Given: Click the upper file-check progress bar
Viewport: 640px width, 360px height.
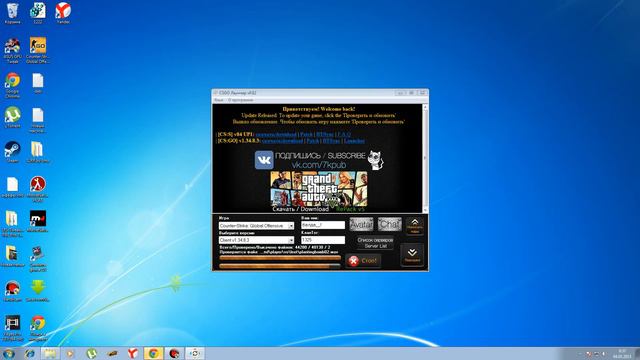Looking at the screenshot, I should [280, 258].
